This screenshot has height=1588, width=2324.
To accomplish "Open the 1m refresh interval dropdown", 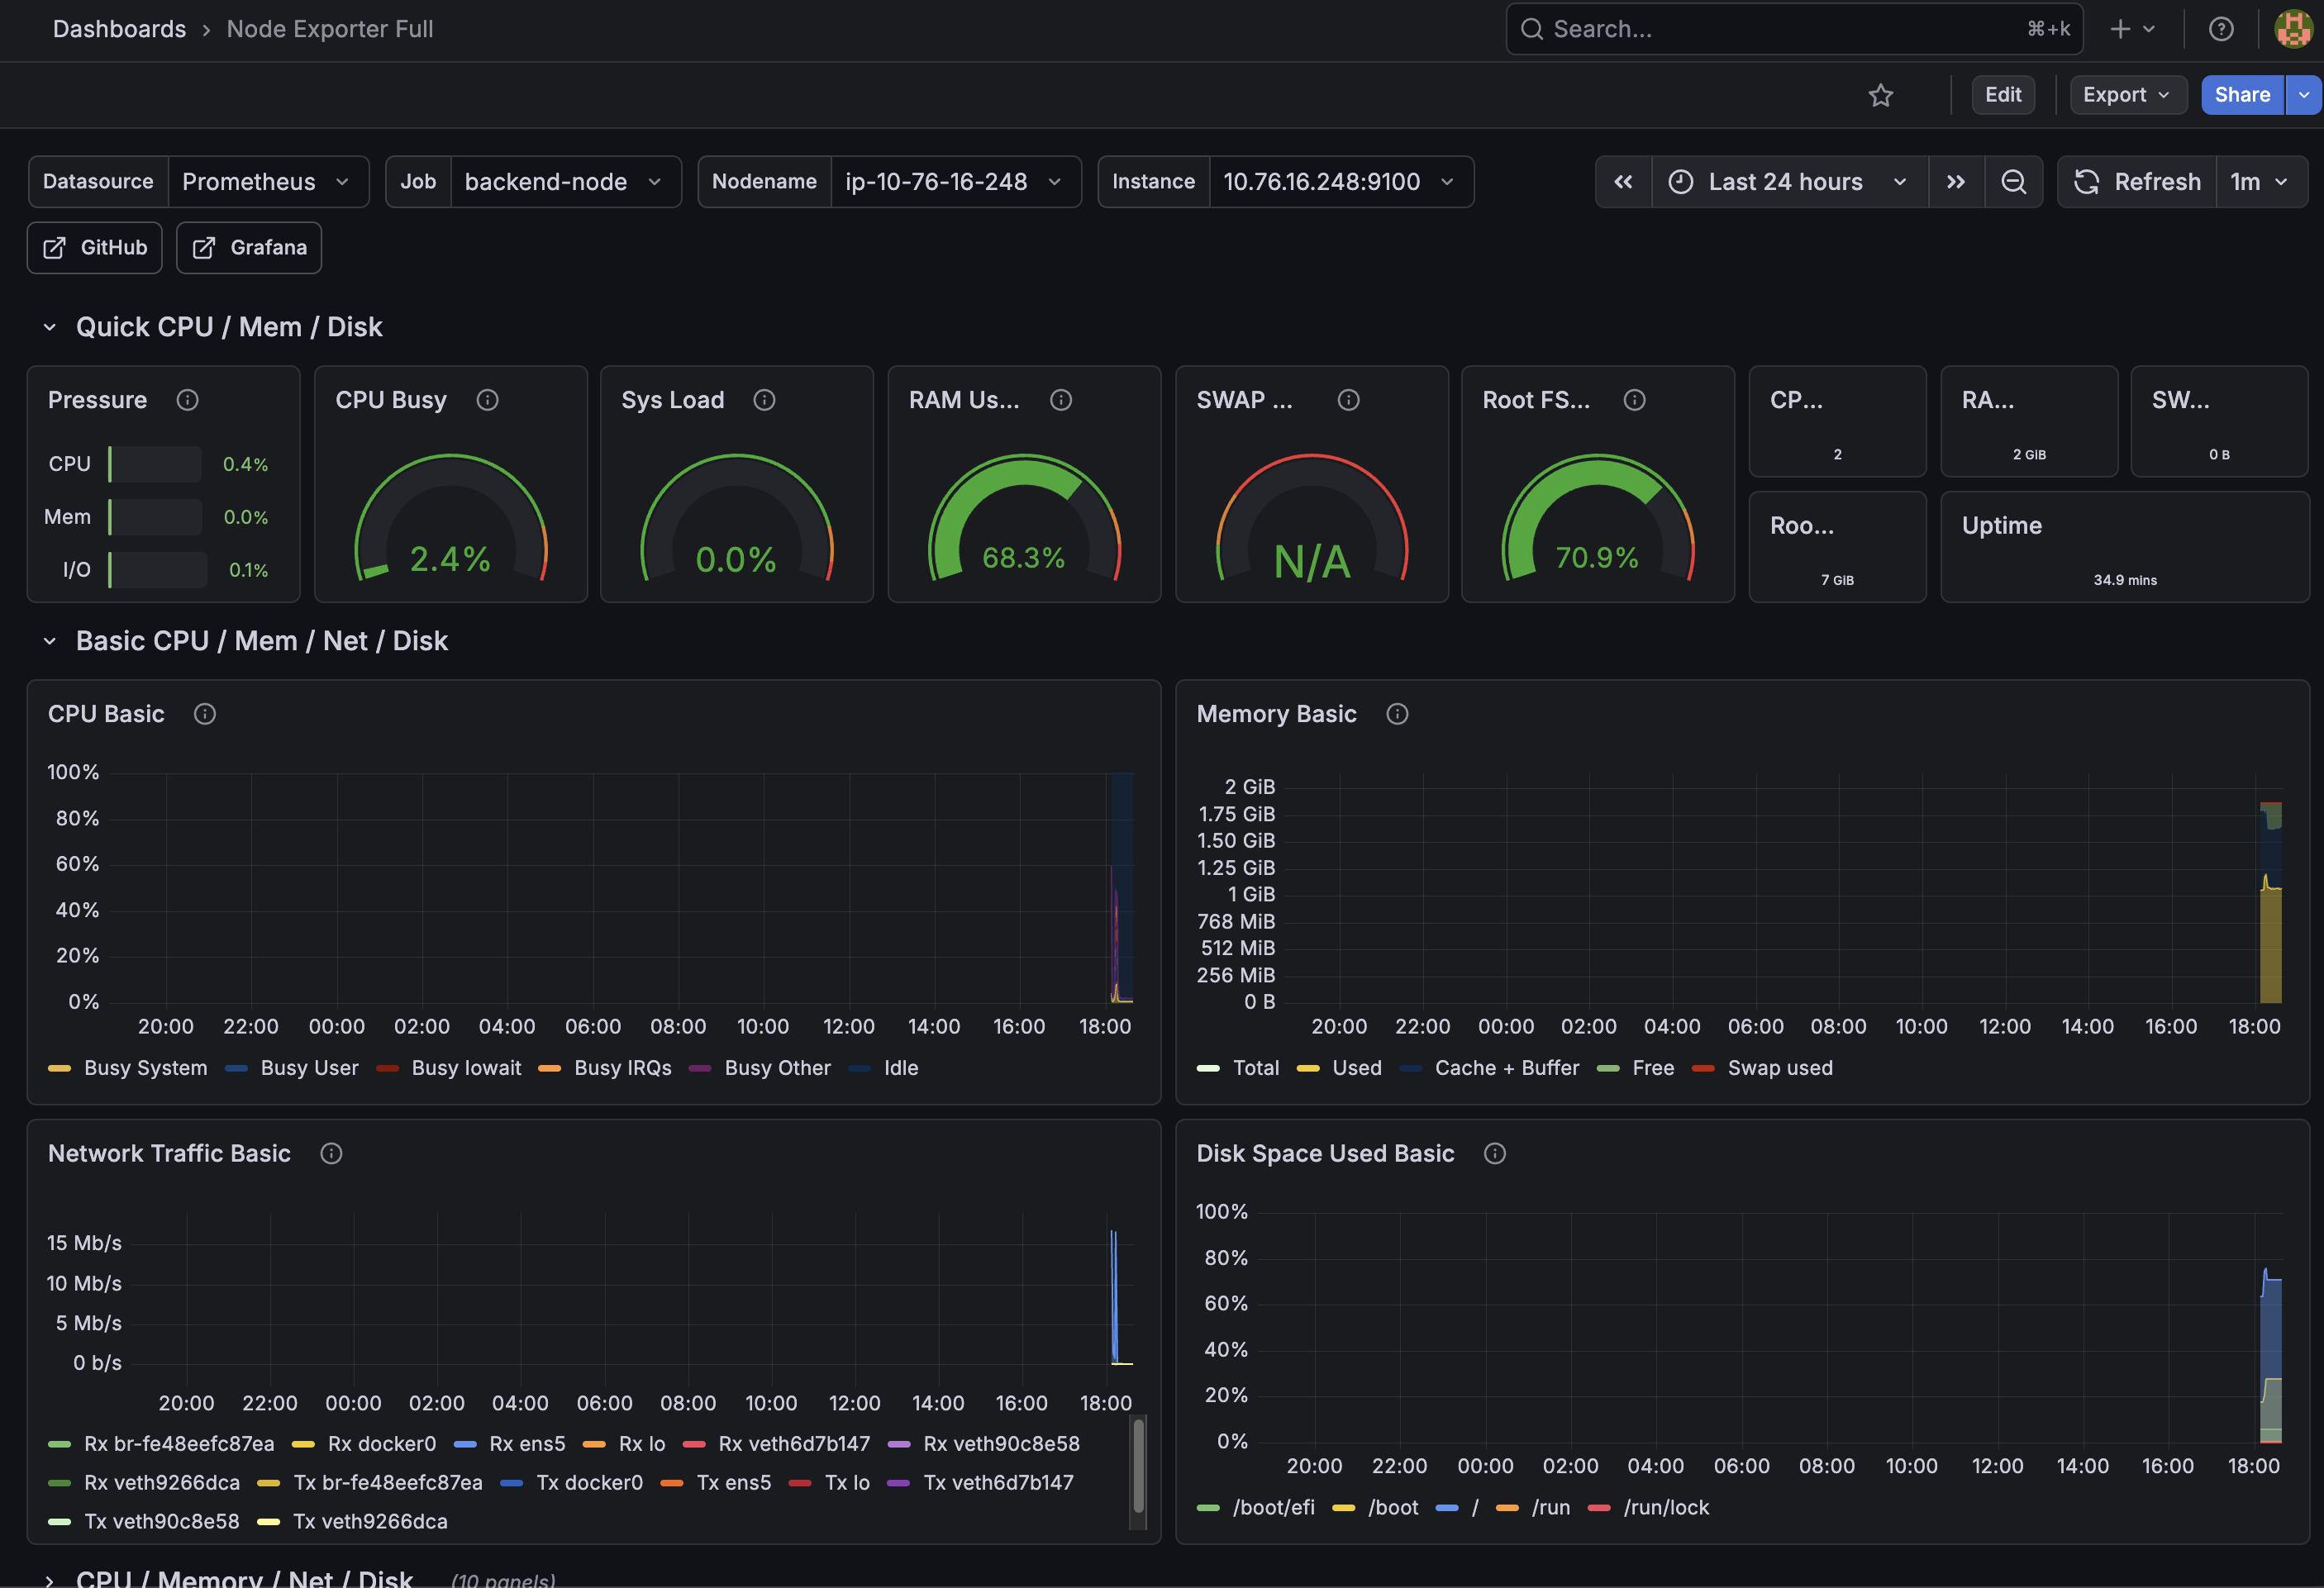I will click(x=2260, y=182).
